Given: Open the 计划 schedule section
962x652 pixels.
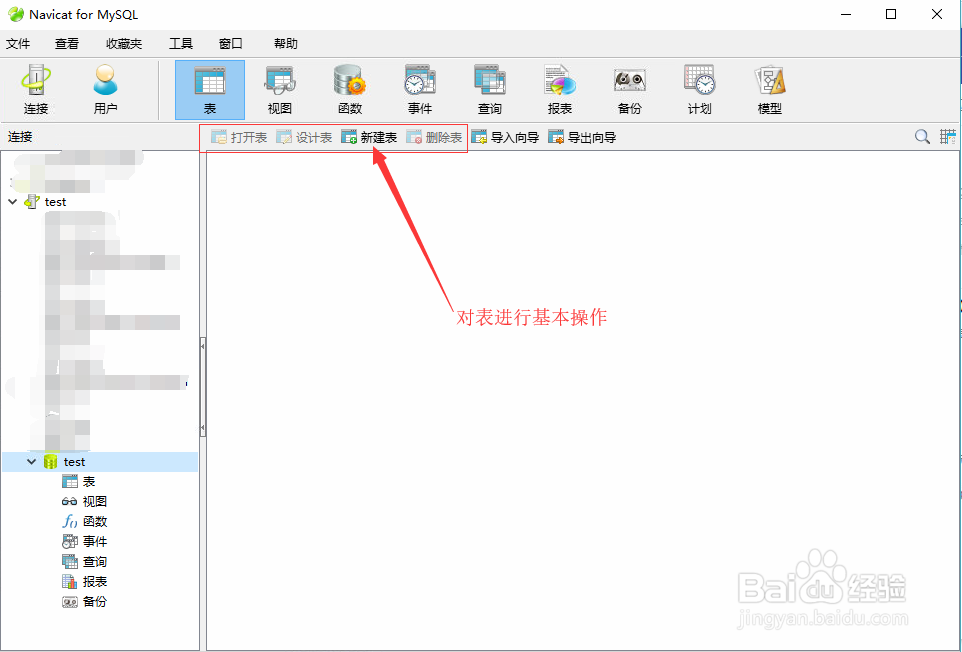Looking at the screenshot, I should [x=699, y=90].
